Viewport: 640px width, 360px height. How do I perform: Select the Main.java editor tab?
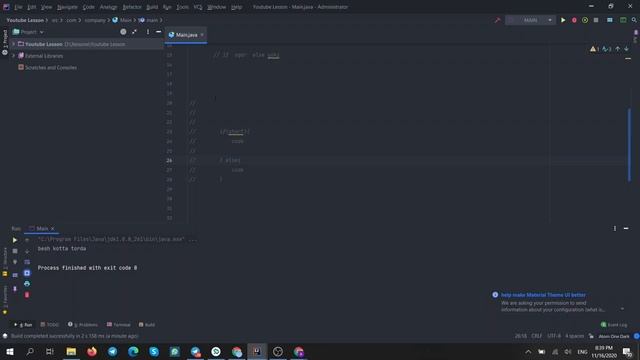(186, 35)
